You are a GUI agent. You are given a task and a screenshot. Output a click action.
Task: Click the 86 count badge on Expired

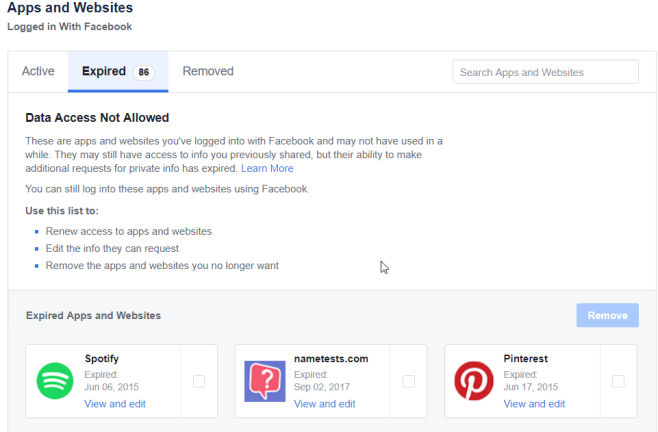(x=144, y=72)
